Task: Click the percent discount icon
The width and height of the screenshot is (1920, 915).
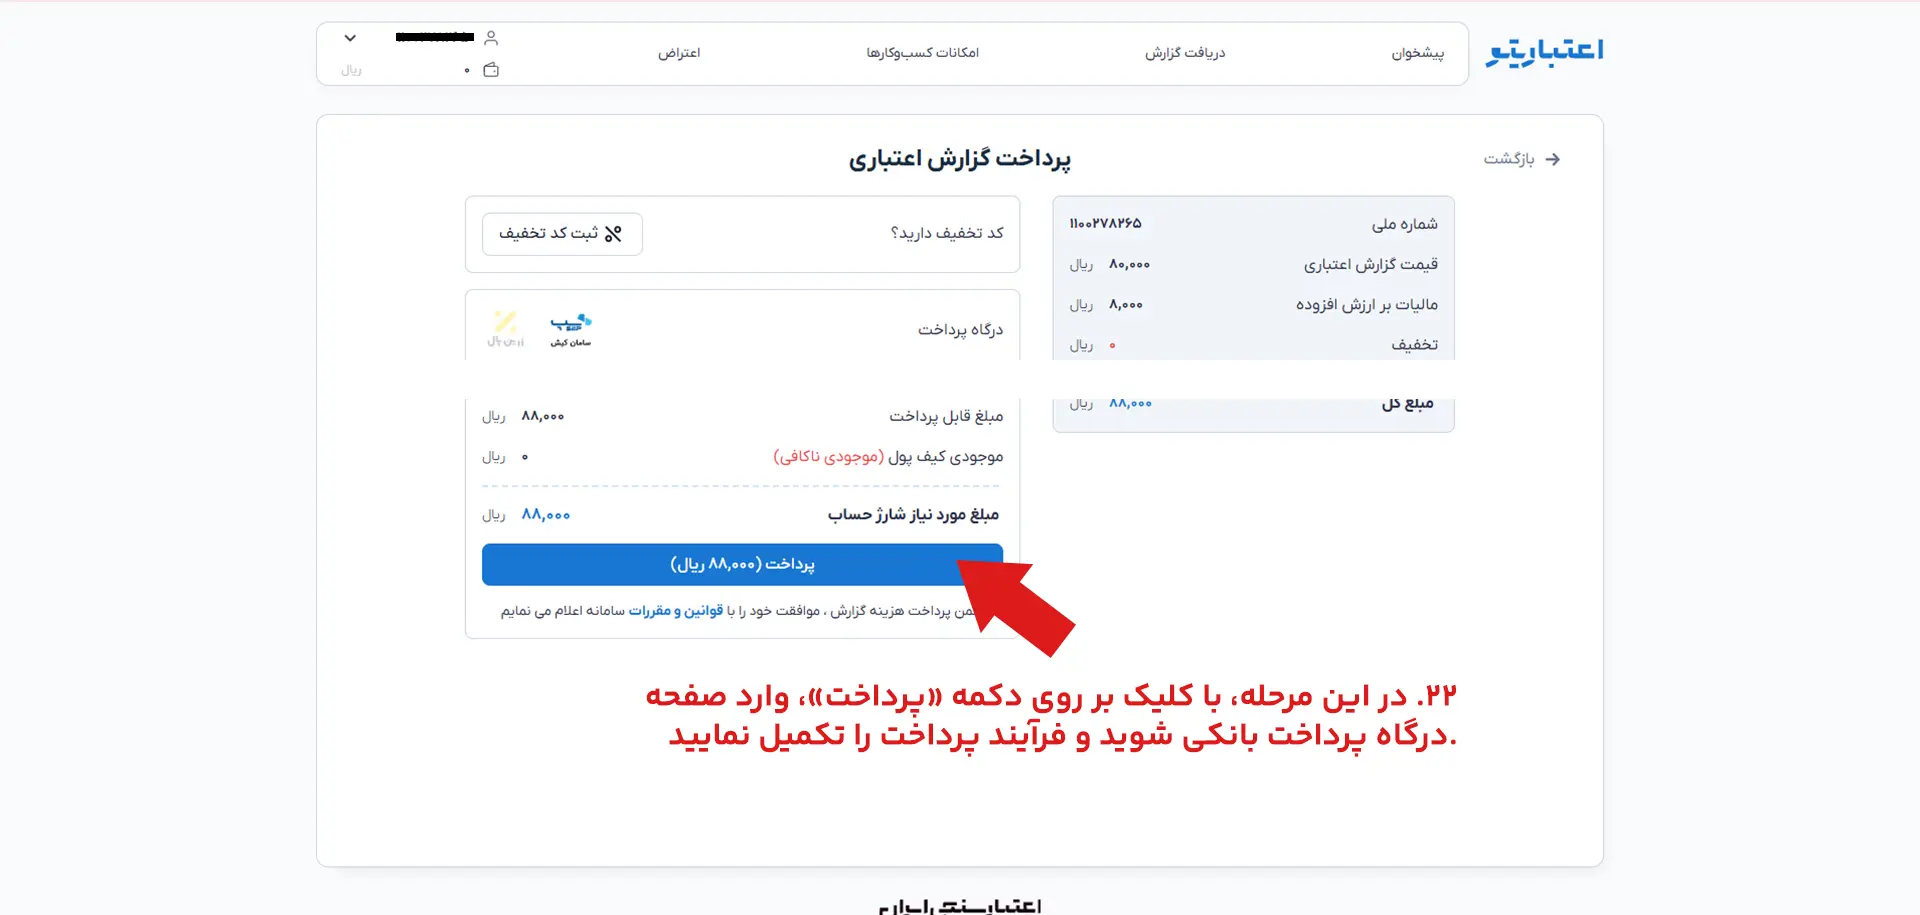Action: 614,233
